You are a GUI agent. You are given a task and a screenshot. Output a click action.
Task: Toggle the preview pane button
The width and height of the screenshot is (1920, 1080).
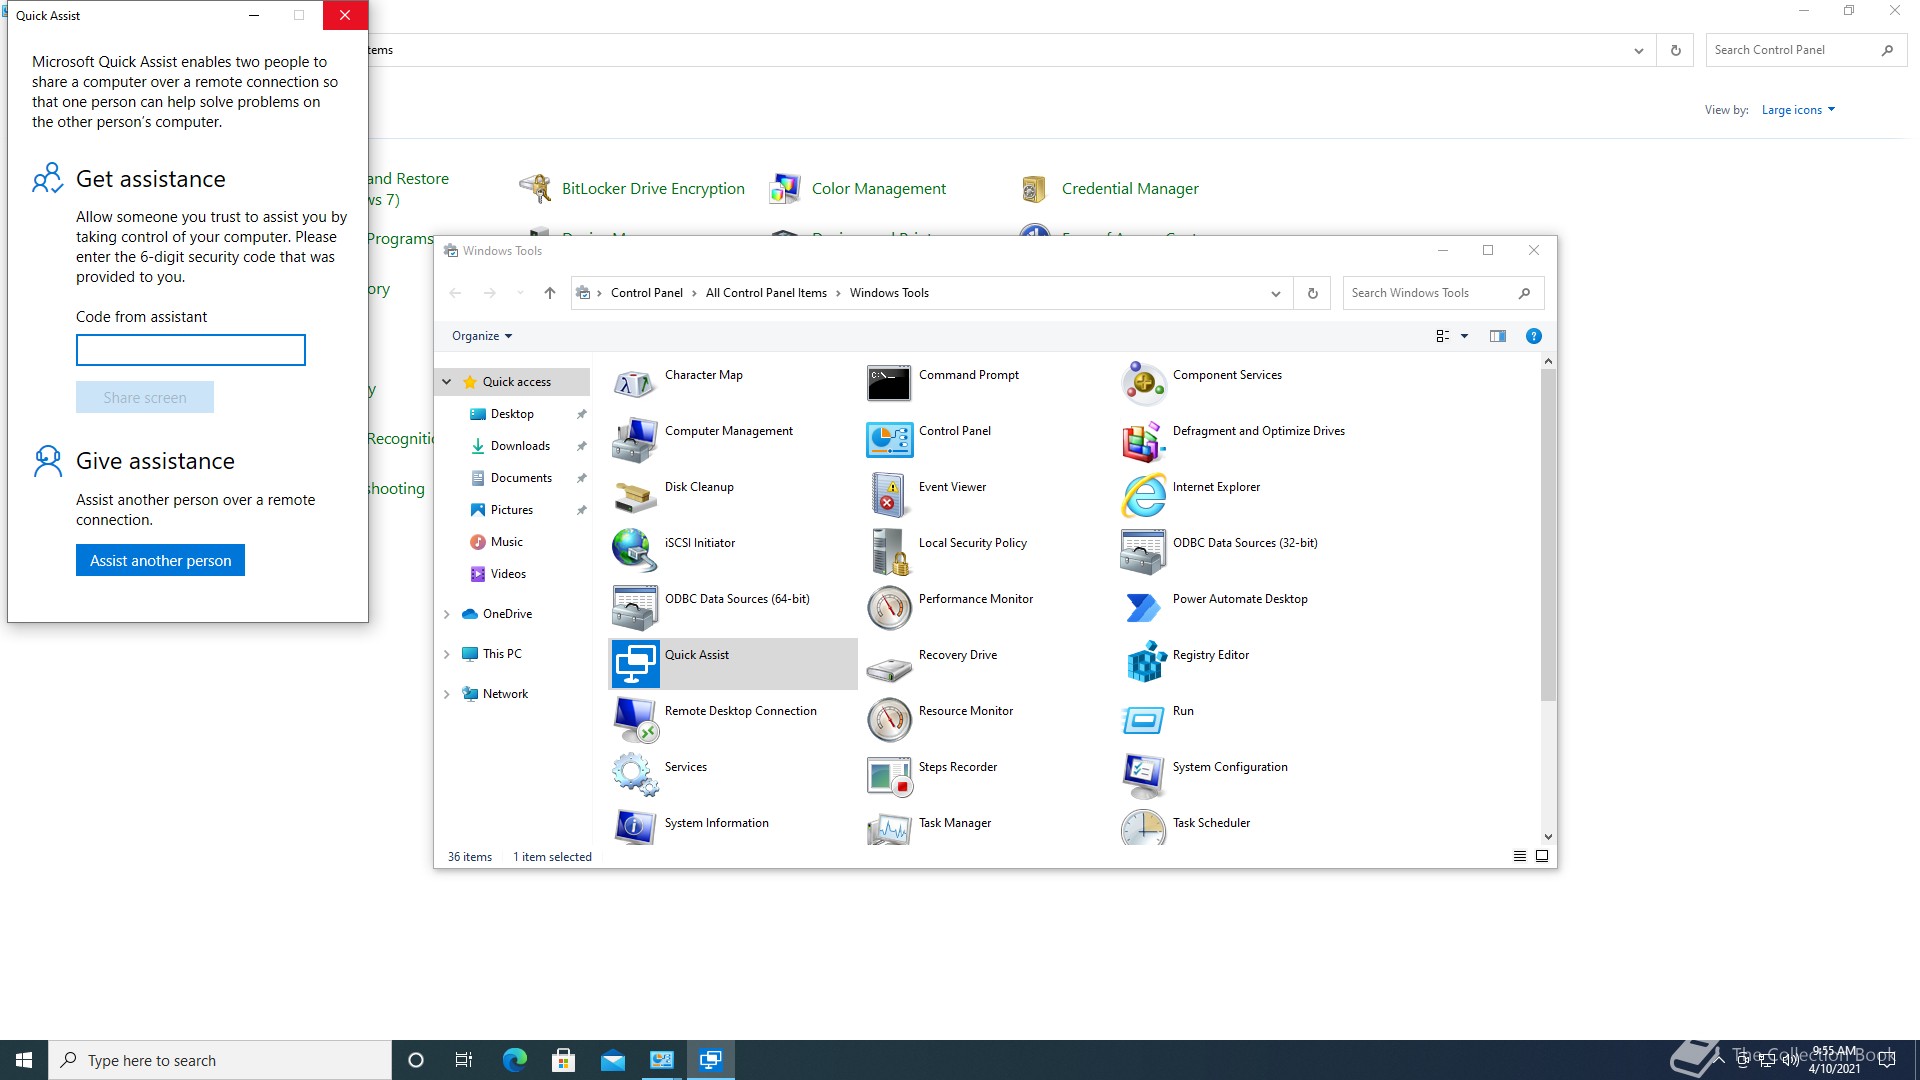pos(1497,336)
